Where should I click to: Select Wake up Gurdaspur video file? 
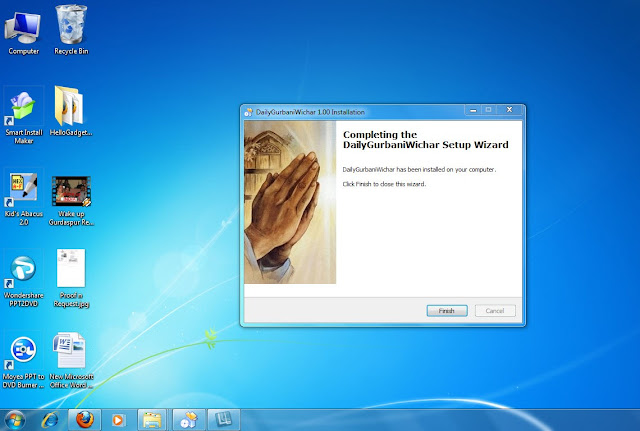click(x=71, y=201)
